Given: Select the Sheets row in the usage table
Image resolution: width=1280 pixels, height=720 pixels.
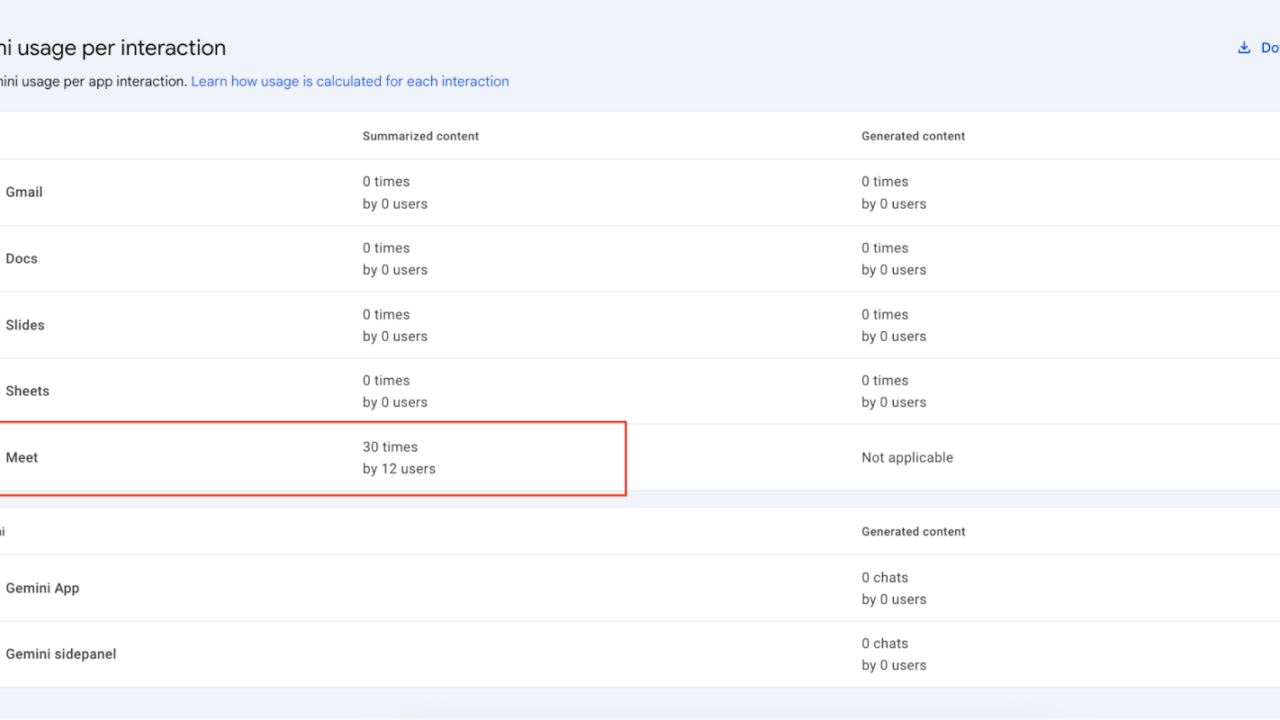Looking at the screenshot, I should 27,391.
